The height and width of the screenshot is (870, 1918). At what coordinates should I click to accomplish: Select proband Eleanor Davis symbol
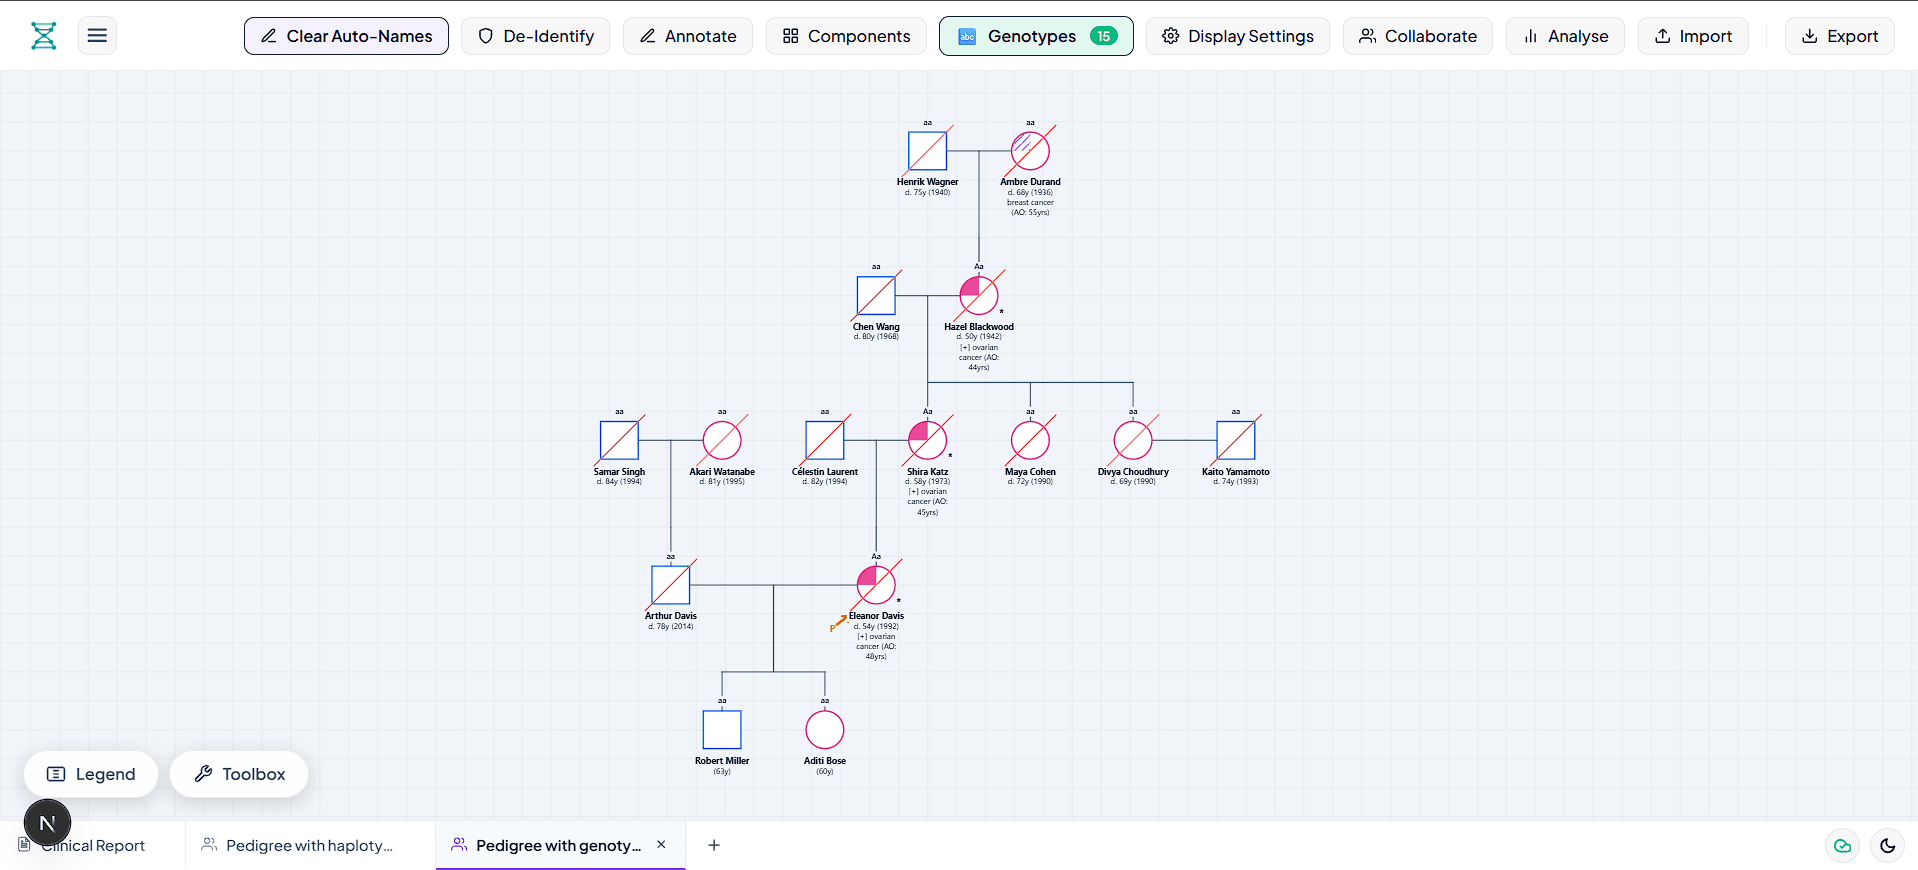[x=876, y=585]
